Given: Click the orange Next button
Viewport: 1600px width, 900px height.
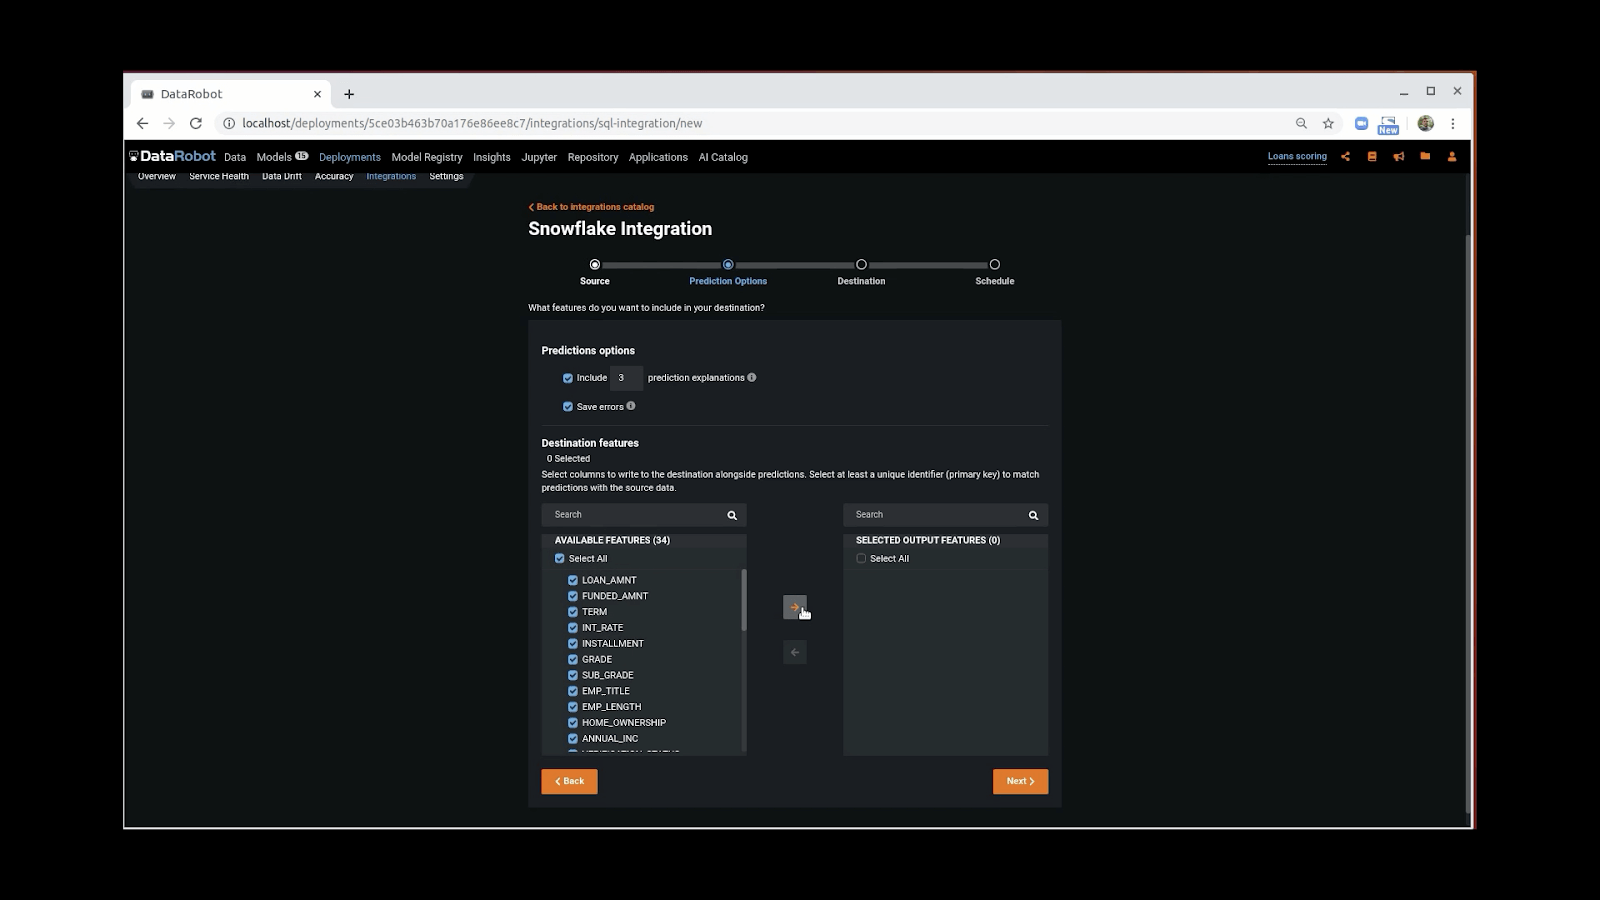Looking at the screenshot, I should pyautogui.click(x=1020, y=781).
